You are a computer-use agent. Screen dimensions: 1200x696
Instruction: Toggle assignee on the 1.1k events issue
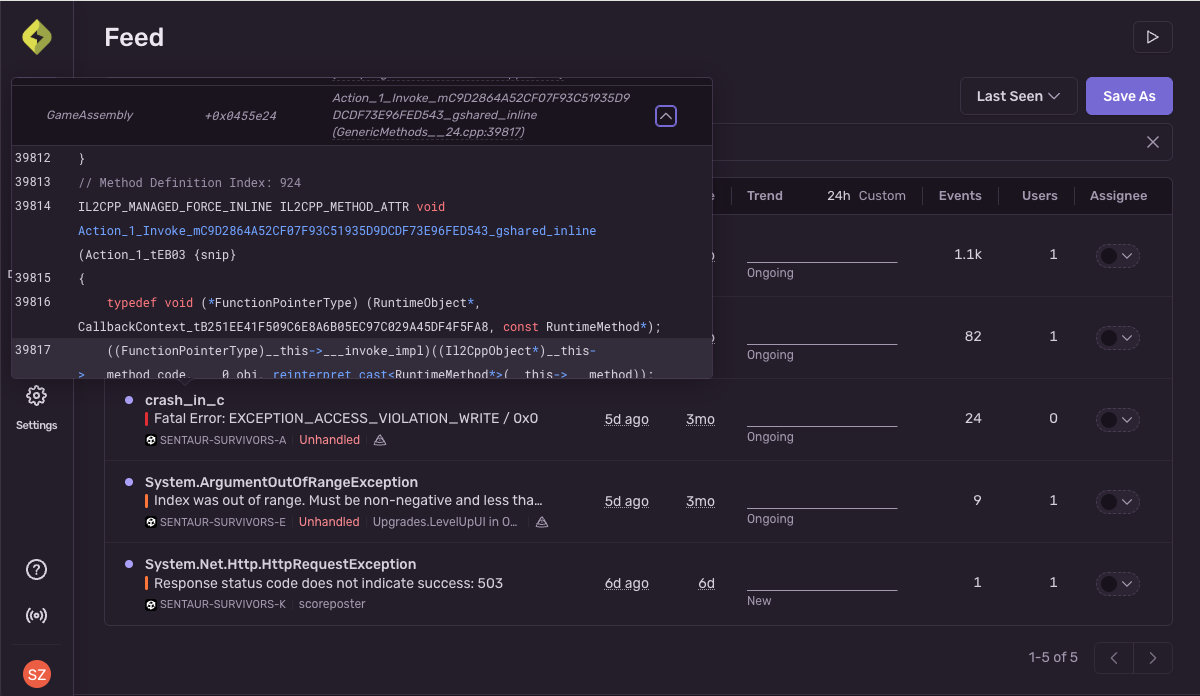pos(1117,256)
